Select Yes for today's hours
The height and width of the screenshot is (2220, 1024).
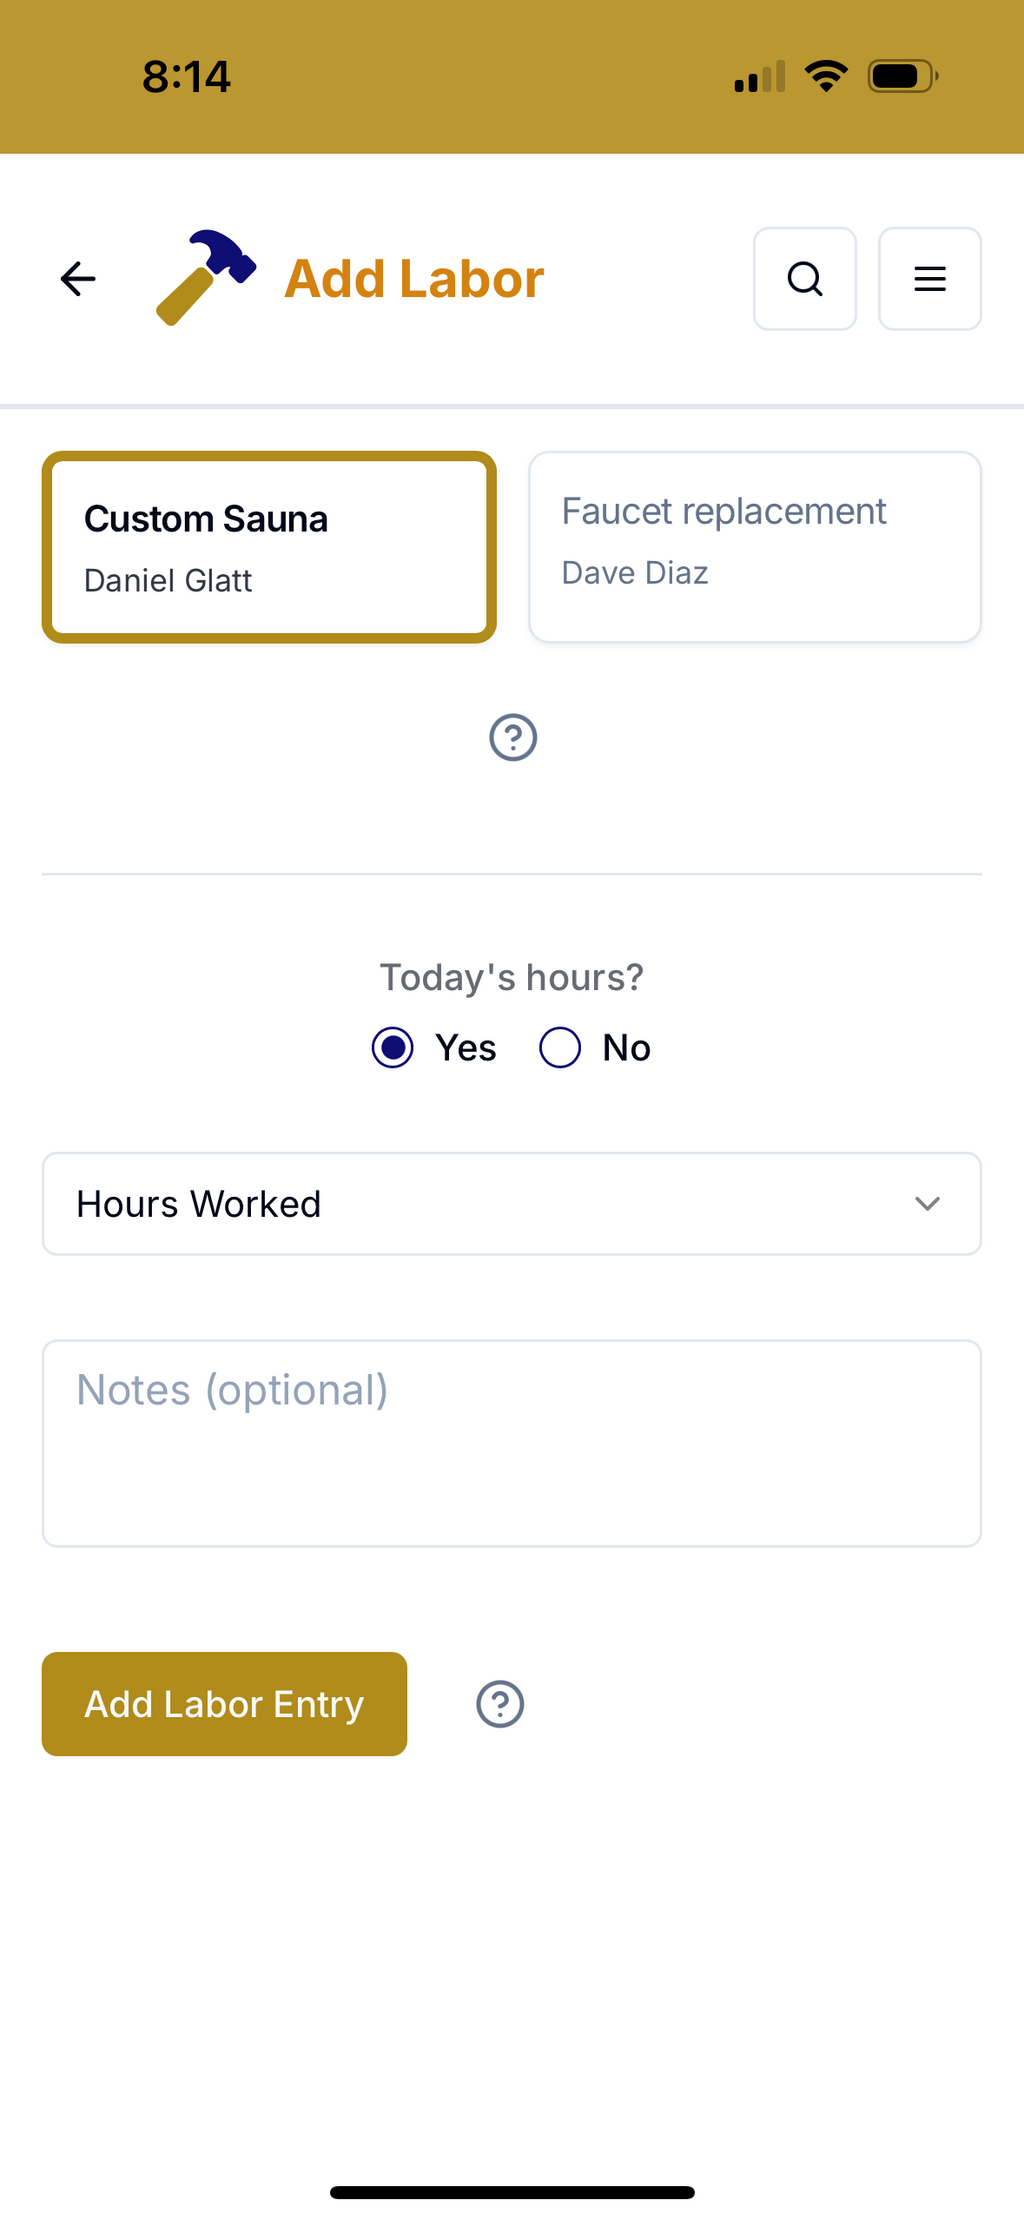tap(393, 1048)
